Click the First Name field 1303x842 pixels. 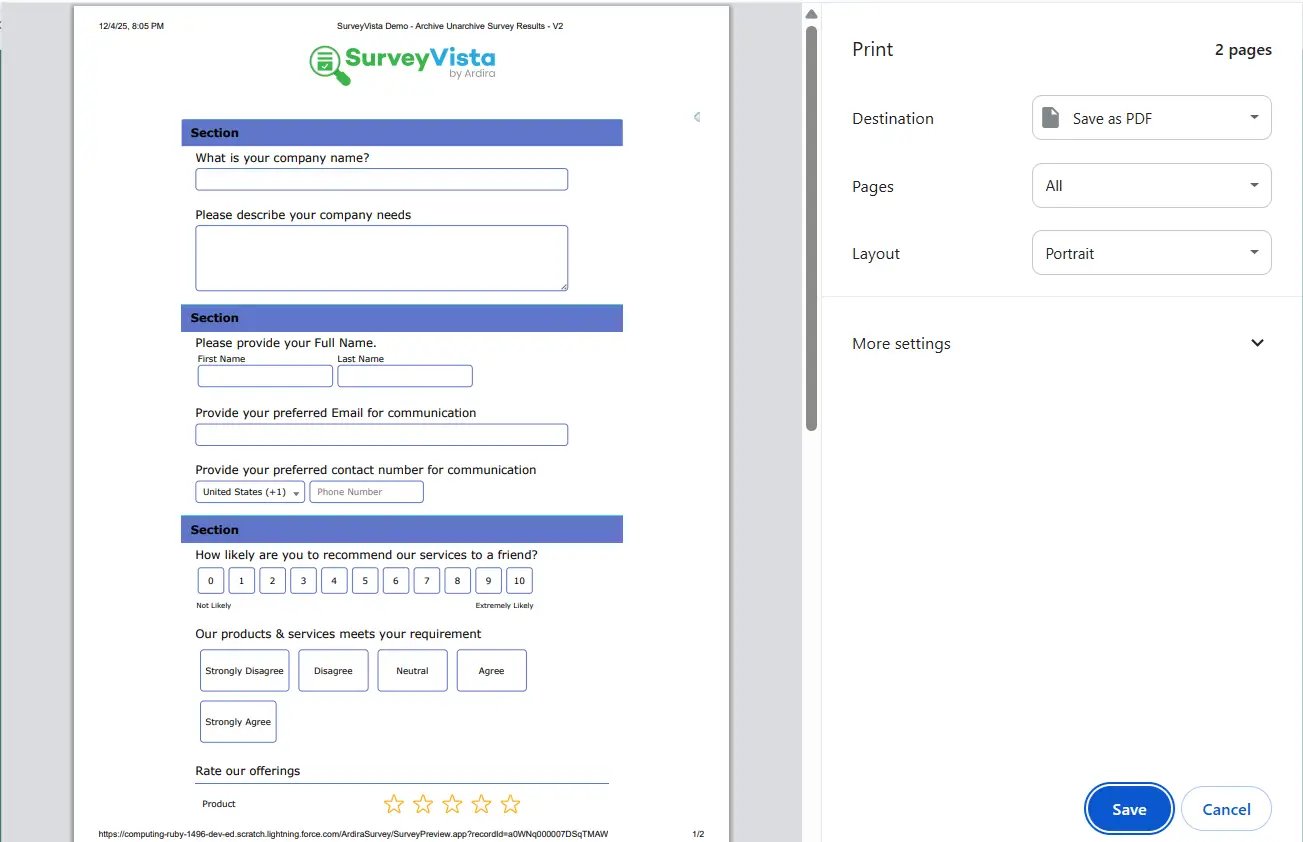click(x=265, y=376)
